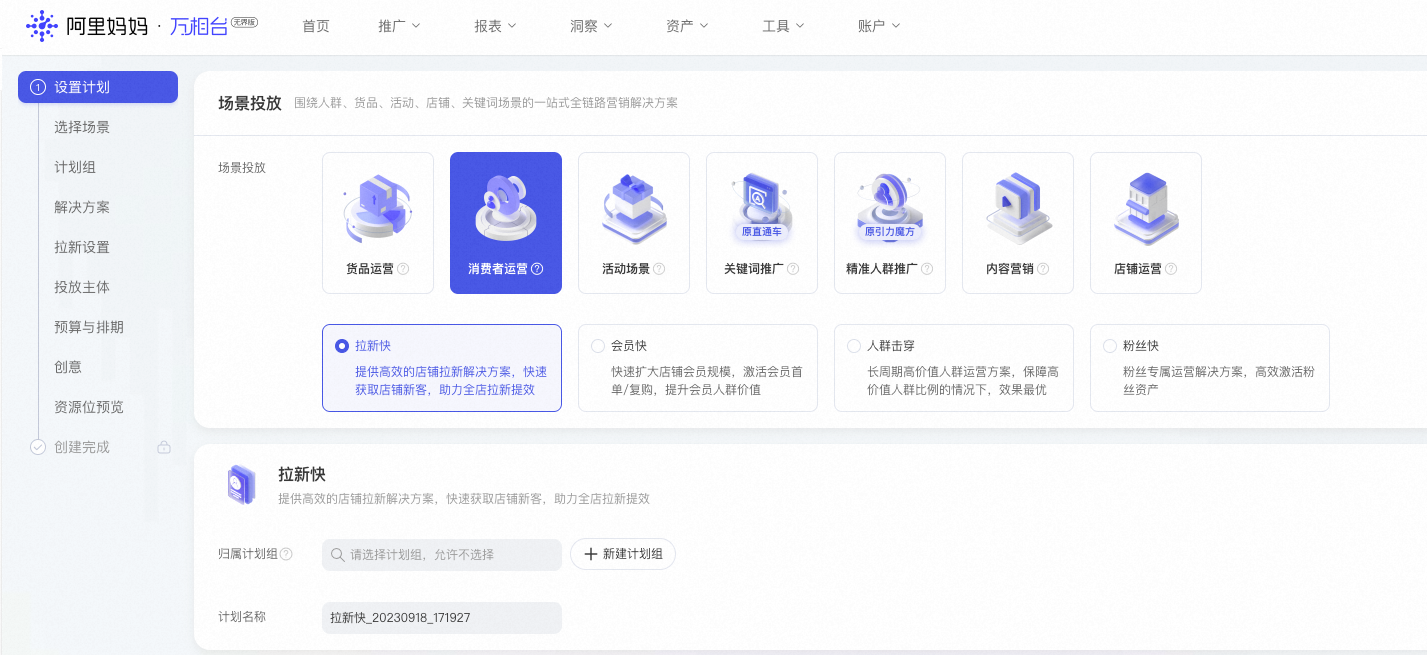Open the 资产 dropdown menu
1427x655 pixels.
click(687, 26)
